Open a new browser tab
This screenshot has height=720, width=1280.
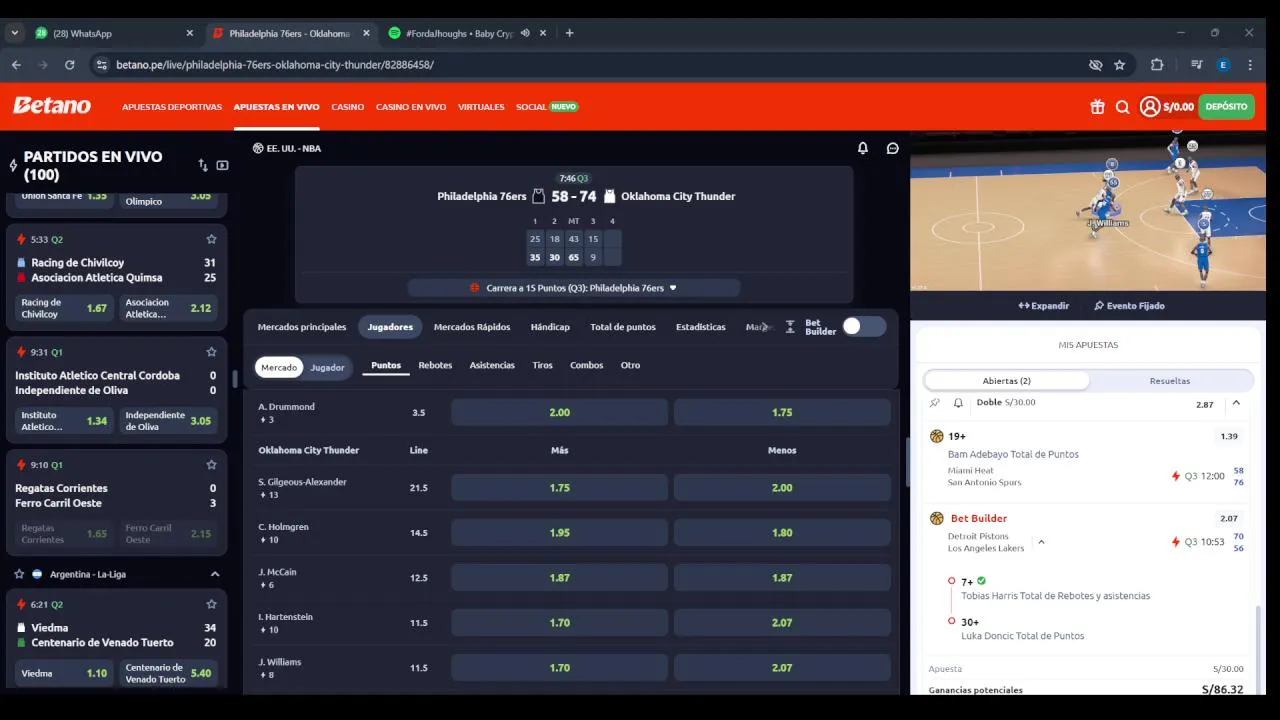569,33
